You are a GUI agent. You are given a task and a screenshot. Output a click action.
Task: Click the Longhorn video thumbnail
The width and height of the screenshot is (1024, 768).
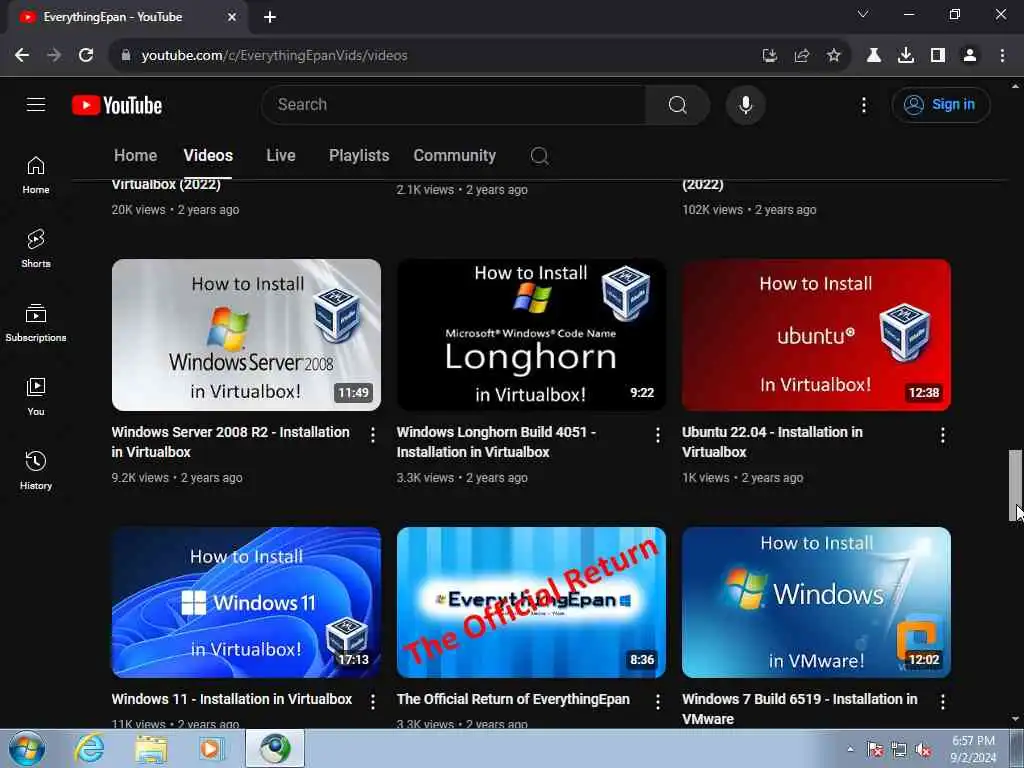[x=531, y=335]
